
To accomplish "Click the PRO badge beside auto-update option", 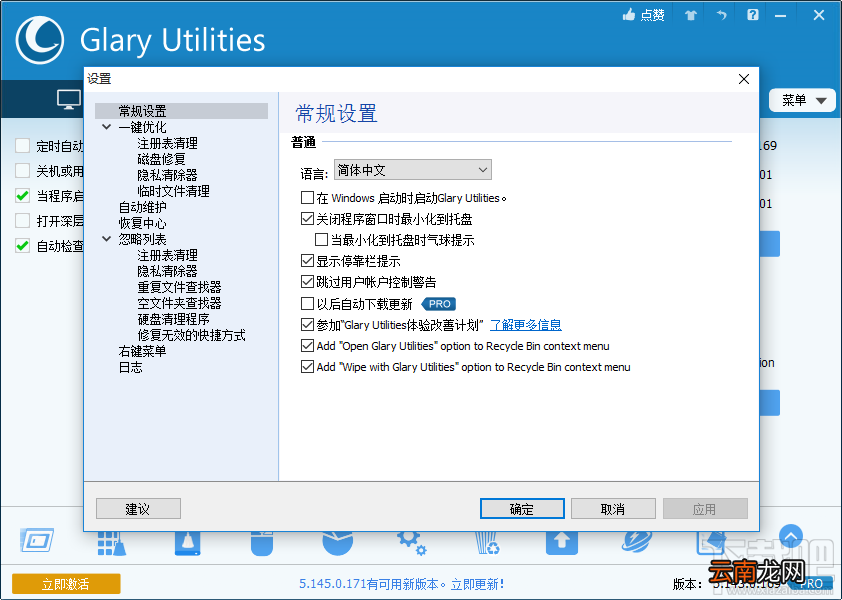I will tap(439, 304).
